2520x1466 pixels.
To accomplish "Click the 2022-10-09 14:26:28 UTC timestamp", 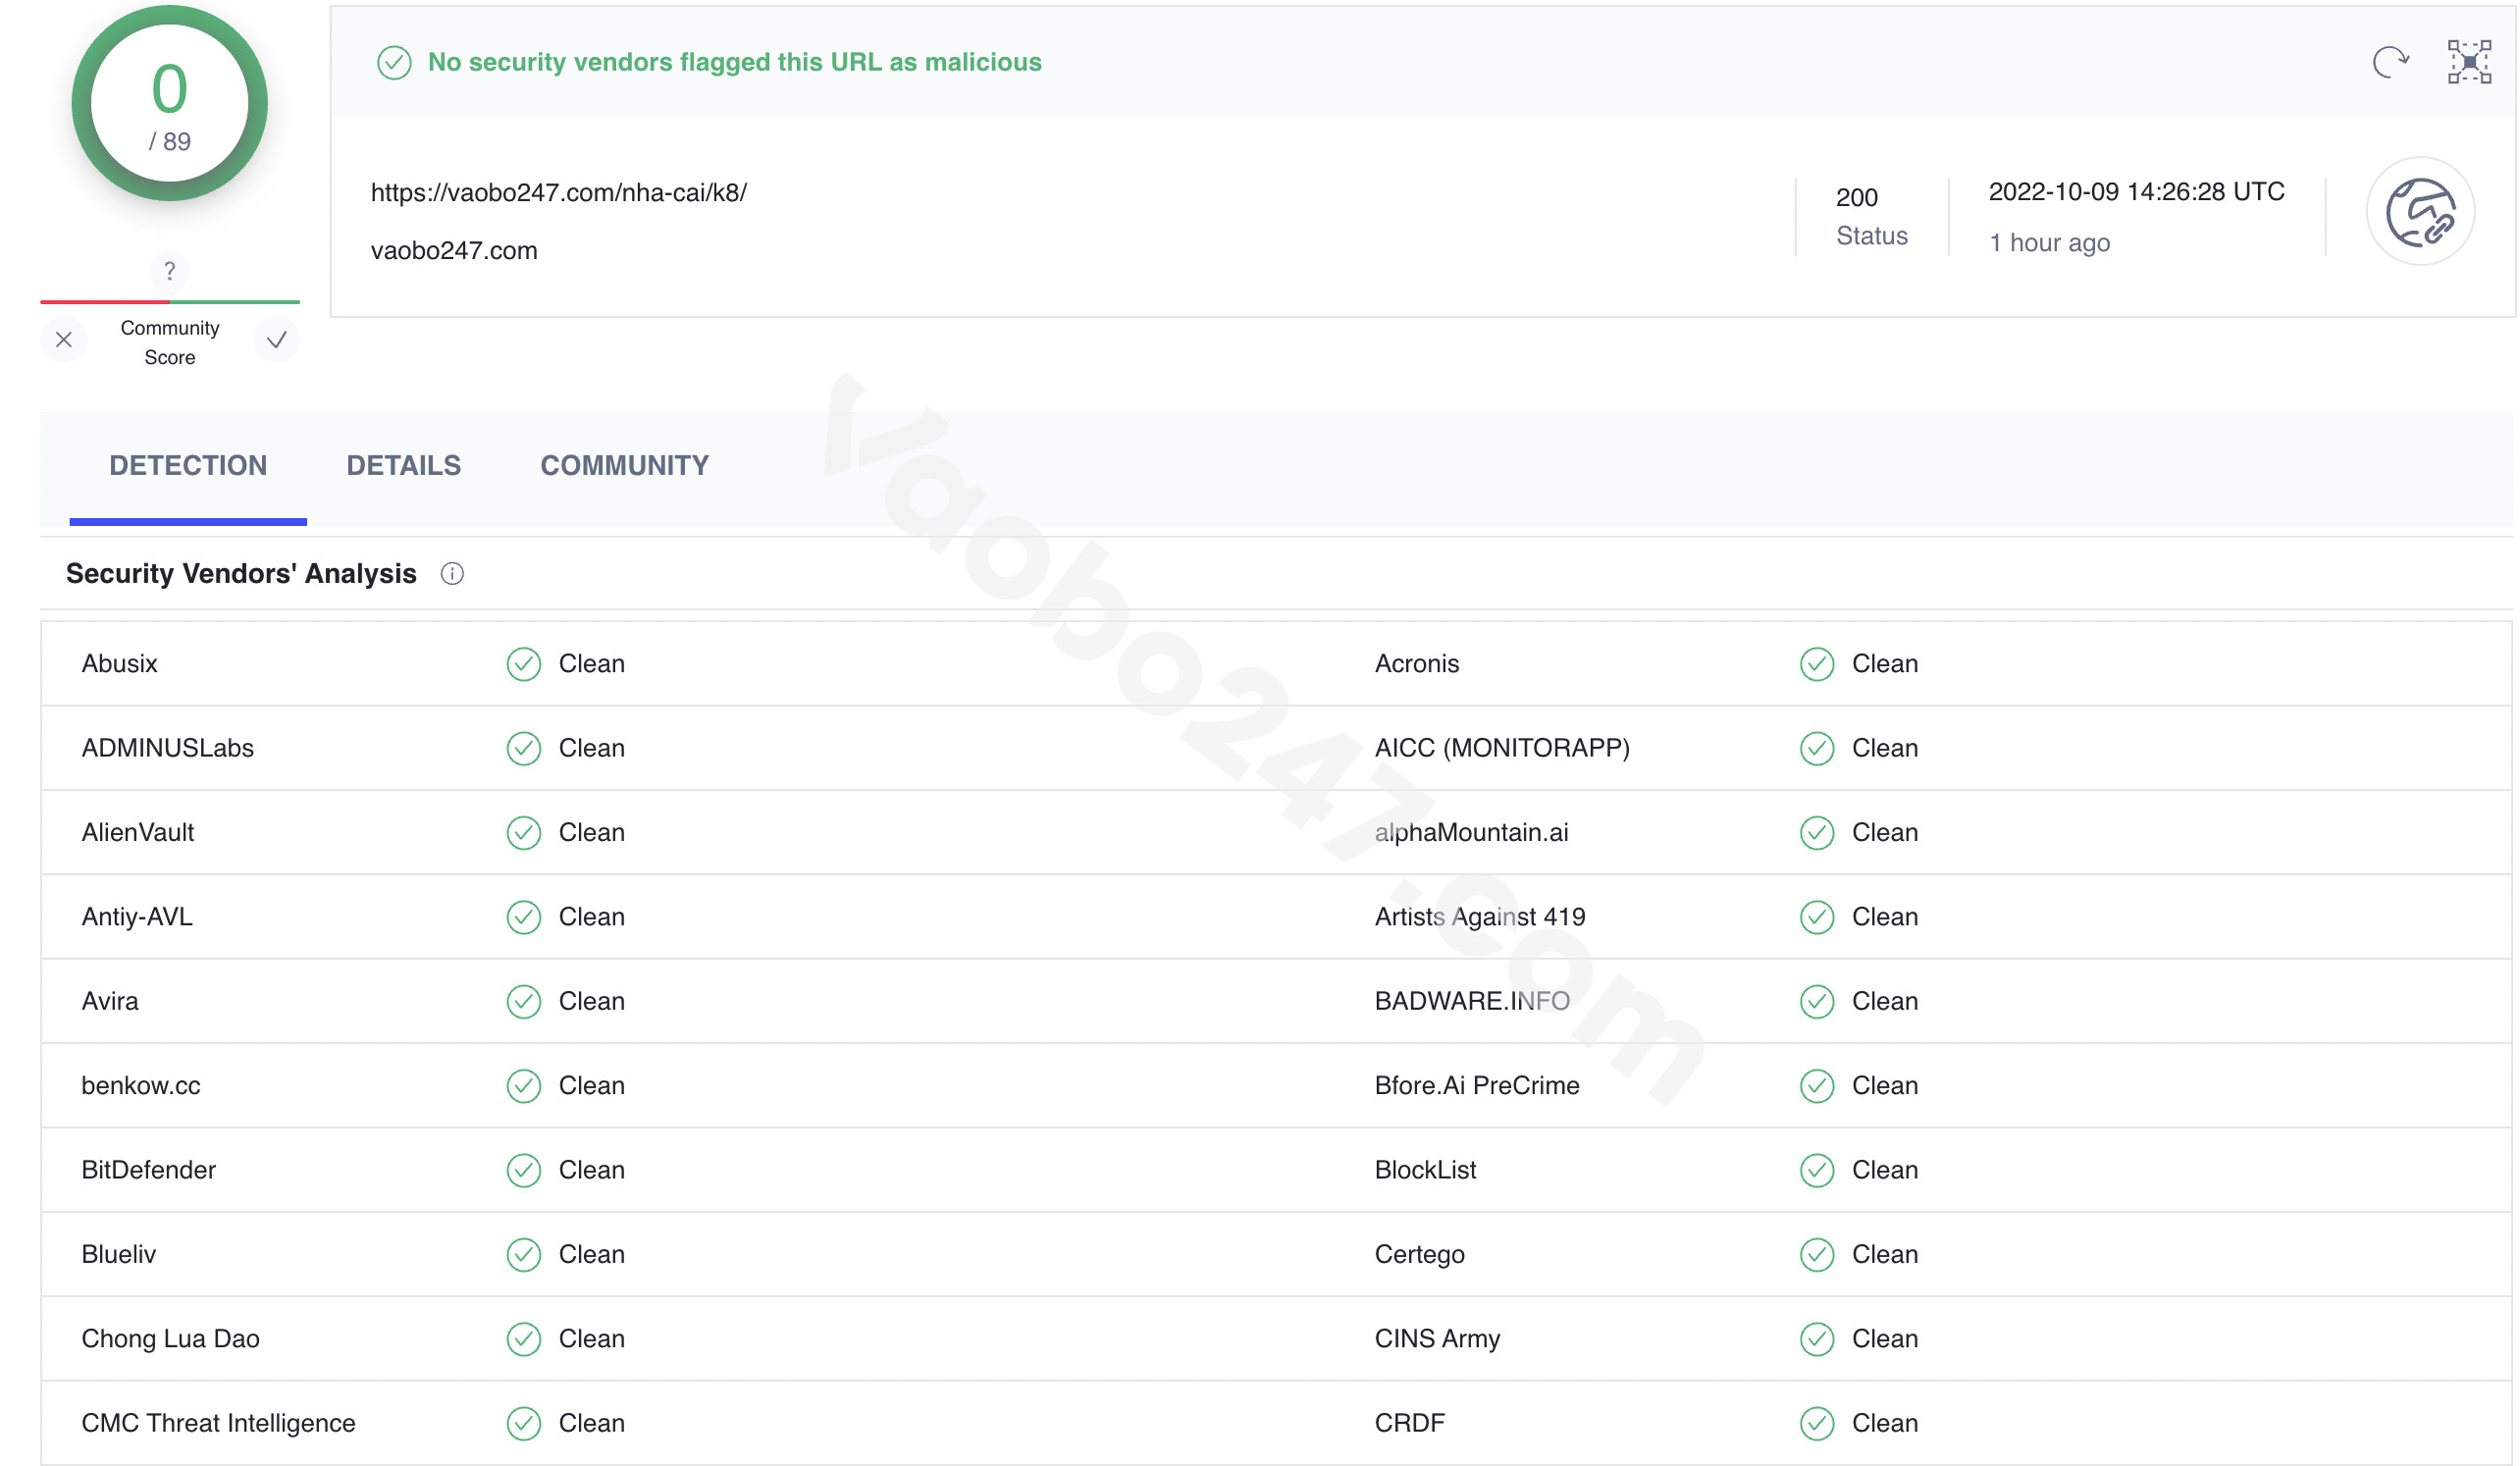I will coord(2137,192).
